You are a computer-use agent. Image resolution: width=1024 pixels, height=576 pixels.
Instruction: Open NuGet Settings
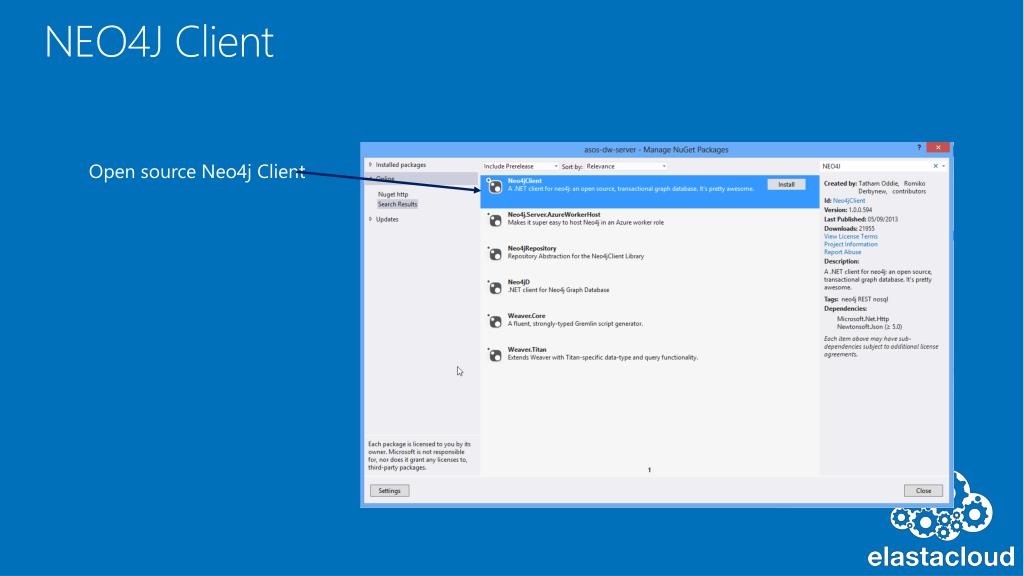(x=389, y=490)
